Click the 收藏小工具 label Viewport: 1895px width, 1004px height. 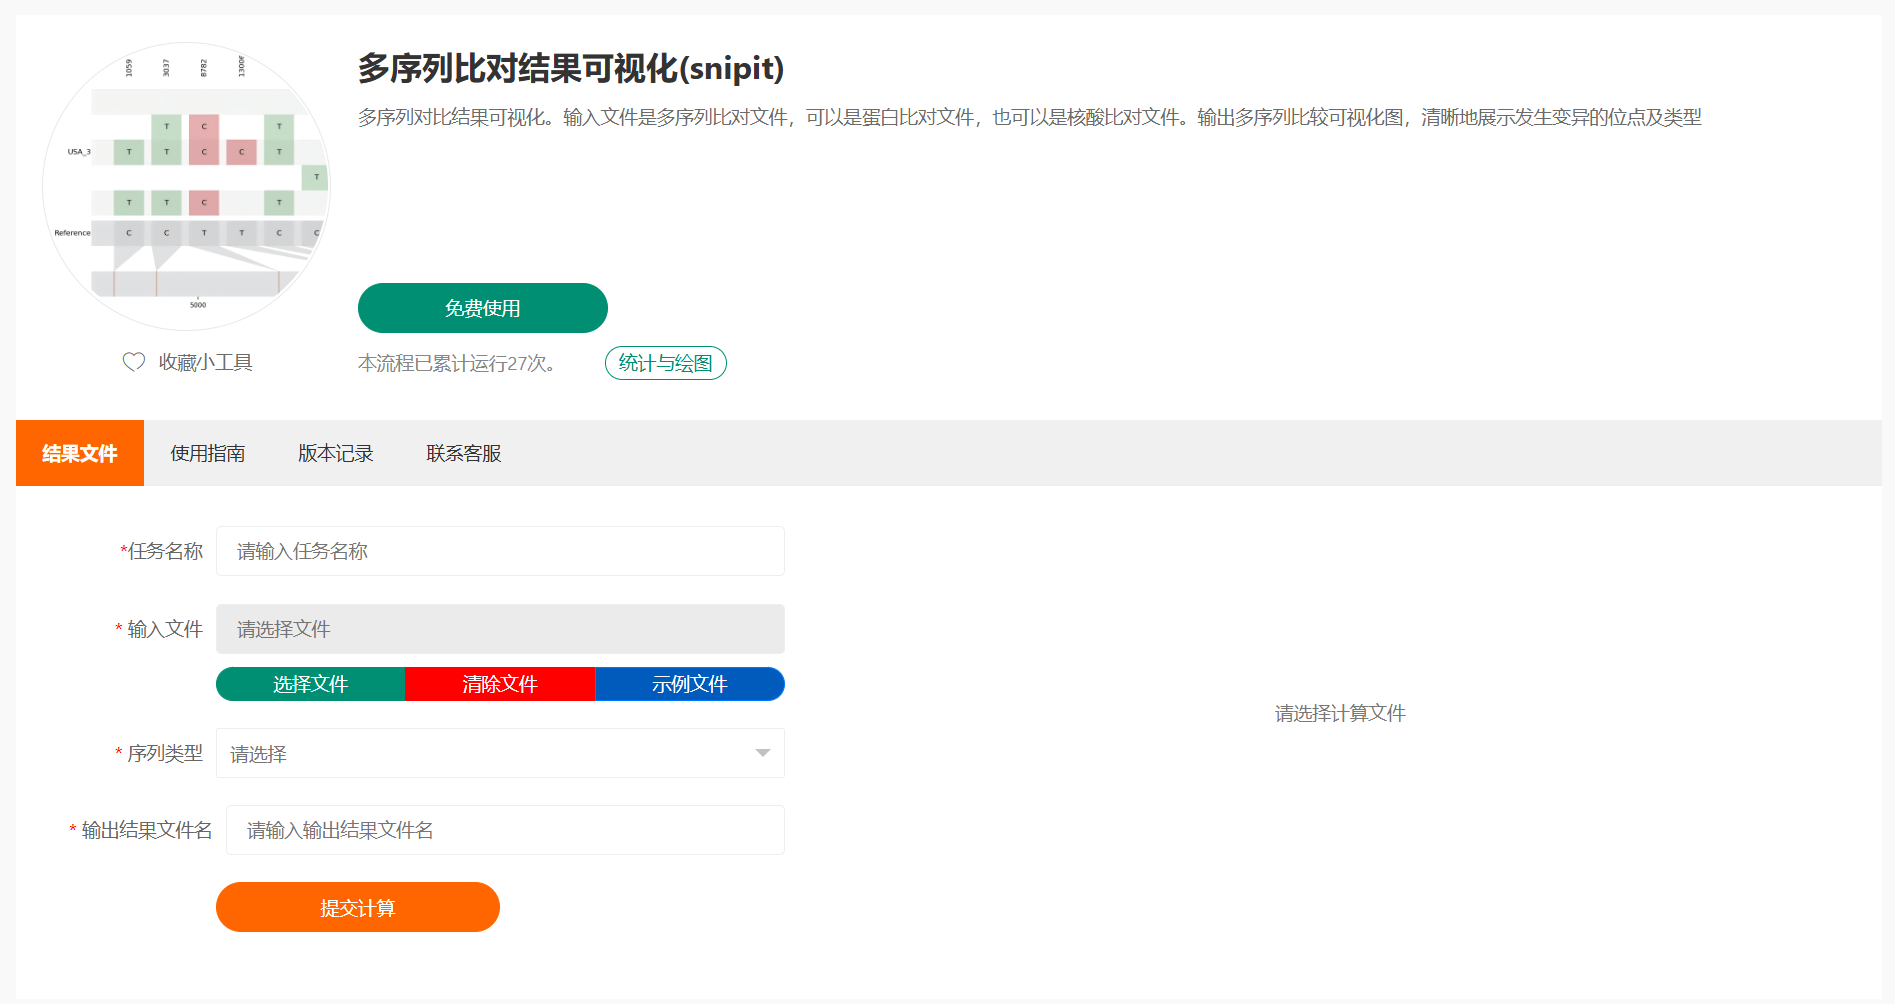[x=206, y=362]
